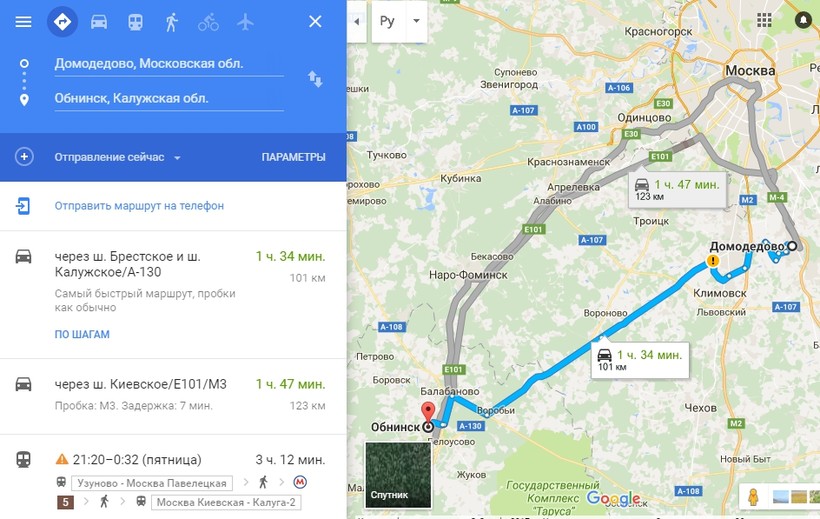
Task: Select the best route mode icon
Action: [62, 21]
